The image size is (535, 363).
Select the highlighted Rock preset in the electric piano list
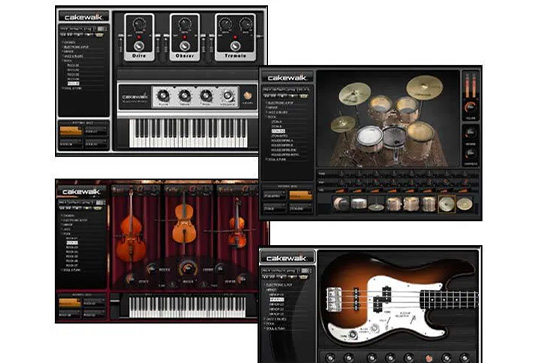tap(73, 83)
